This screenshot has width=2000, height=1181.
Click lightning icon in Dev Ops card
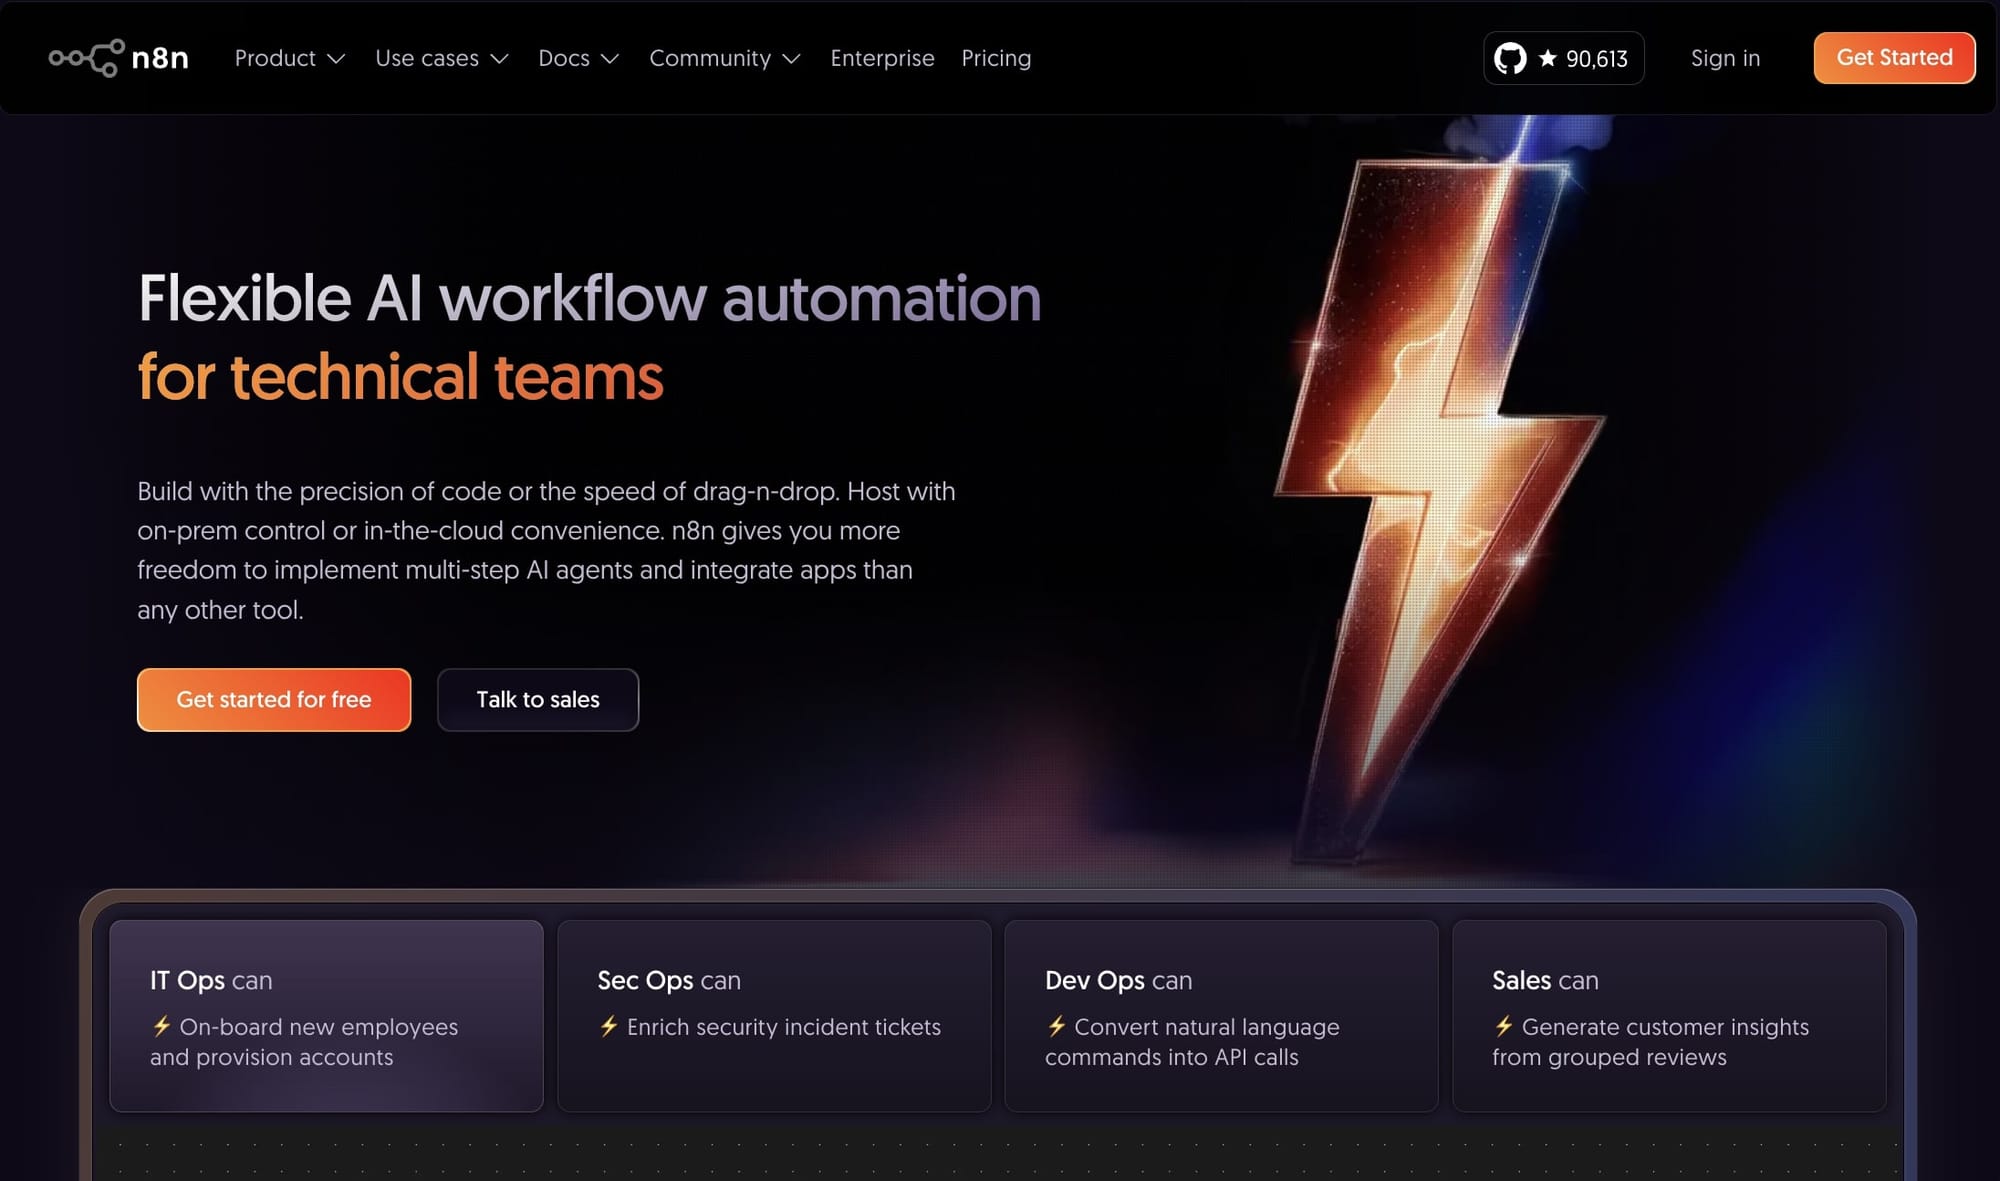(1057, 1026)
